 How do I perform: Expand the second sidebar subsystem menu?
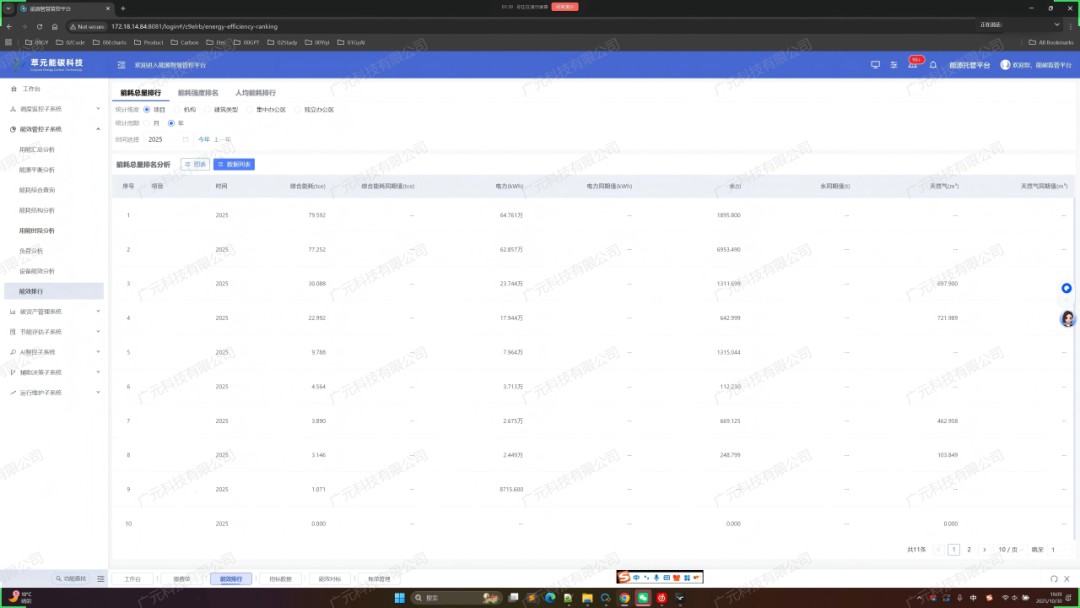pyautogui.click(x=54, y=109)
